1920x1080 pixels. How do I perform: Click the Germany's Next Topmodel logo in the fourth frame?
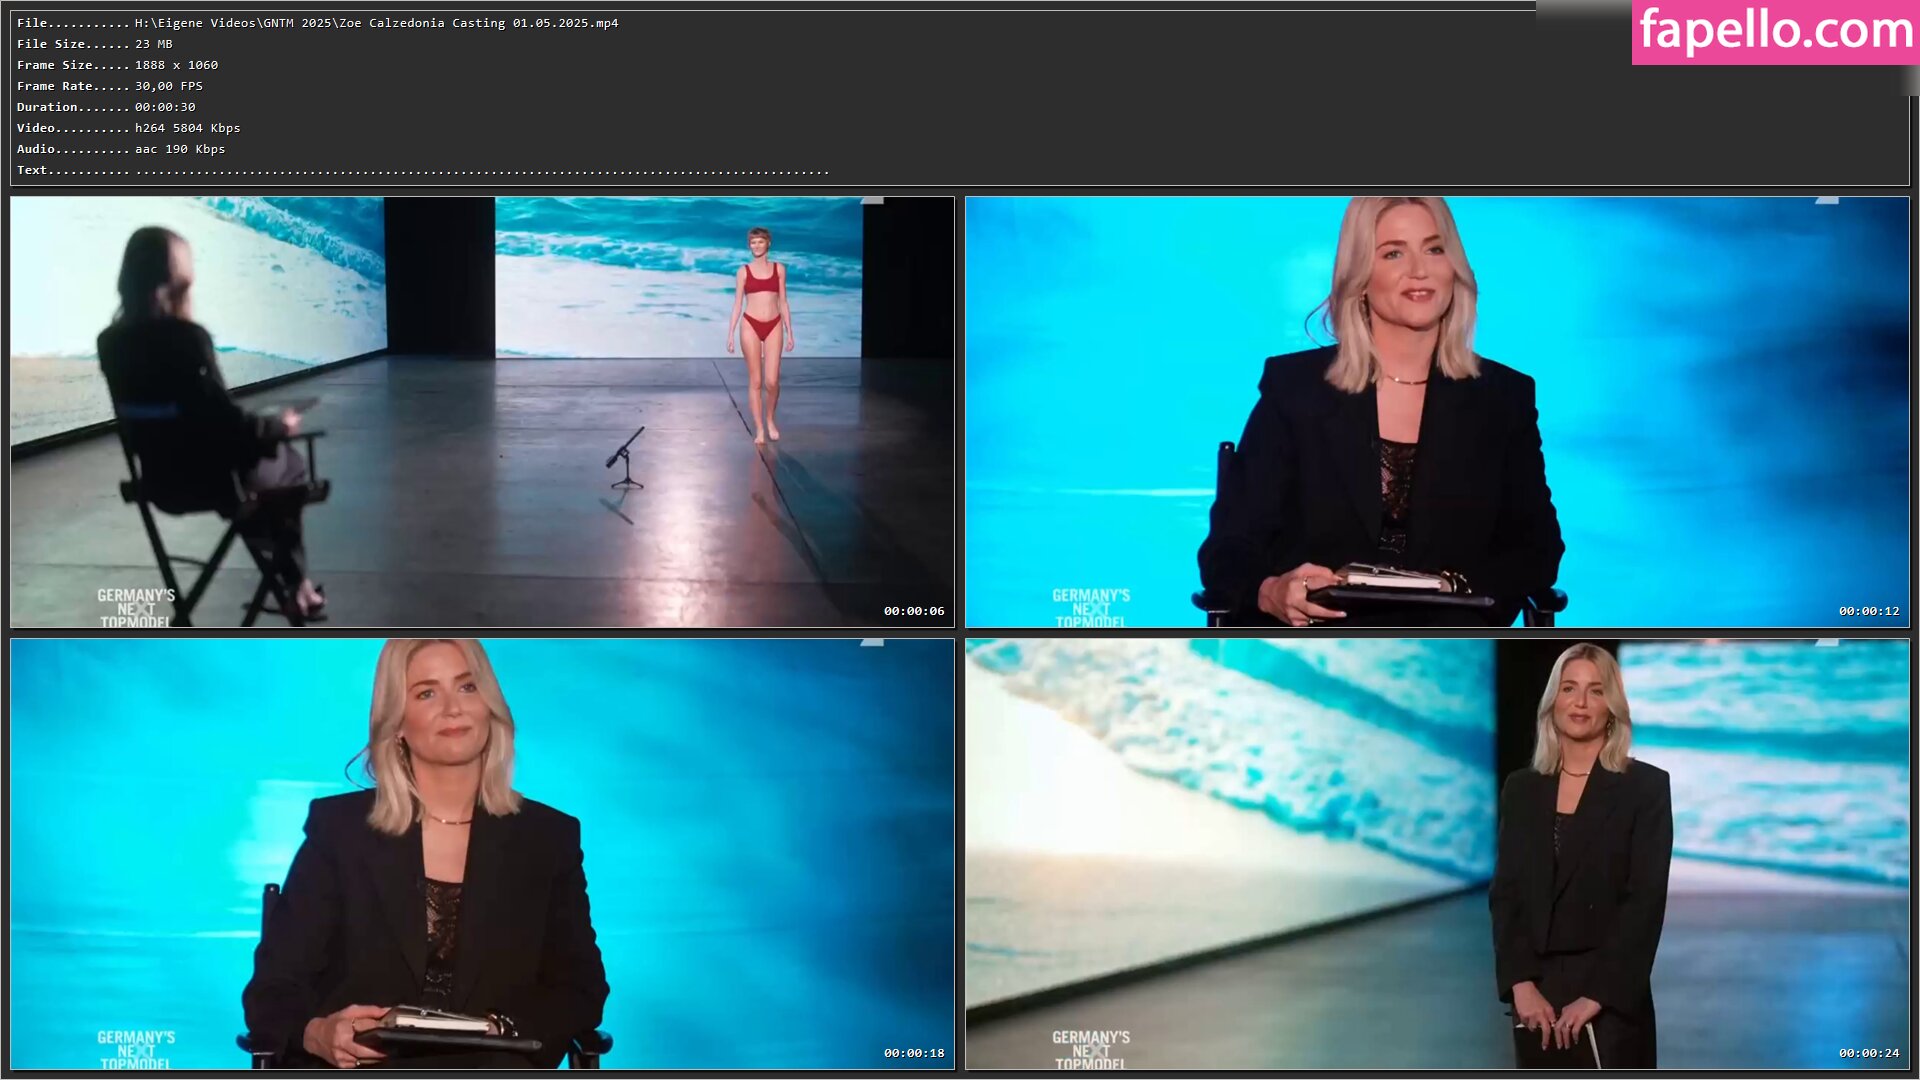tap(1091, 1050)
